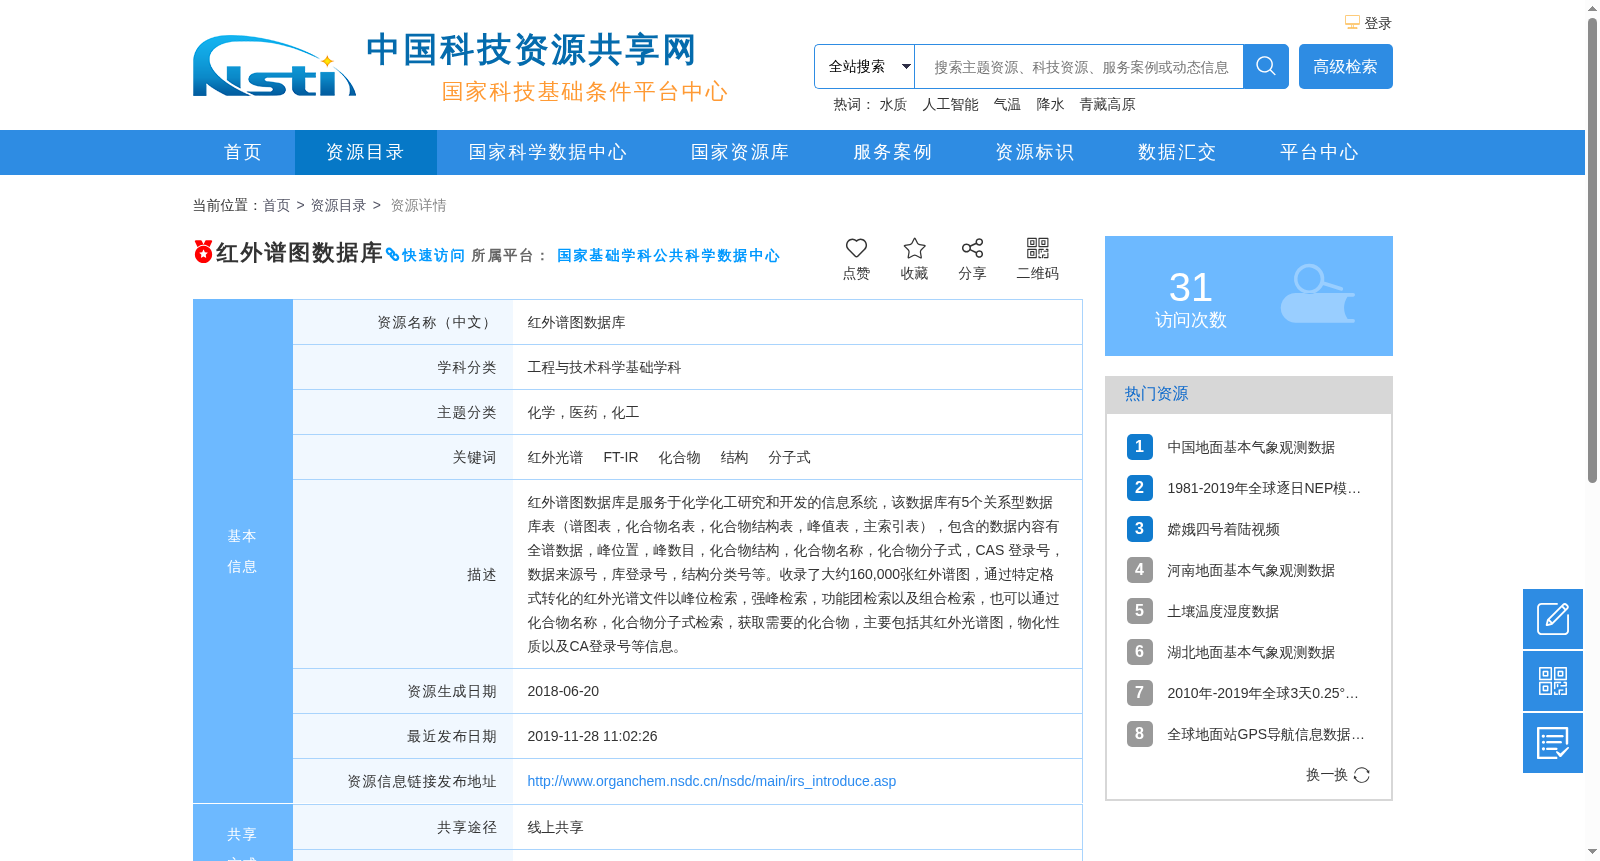Viewport: 1600px width, 861px height.
Task: Open the 资源标识 nav tab
Action: pyautogui.click(x=1034, y=152)
